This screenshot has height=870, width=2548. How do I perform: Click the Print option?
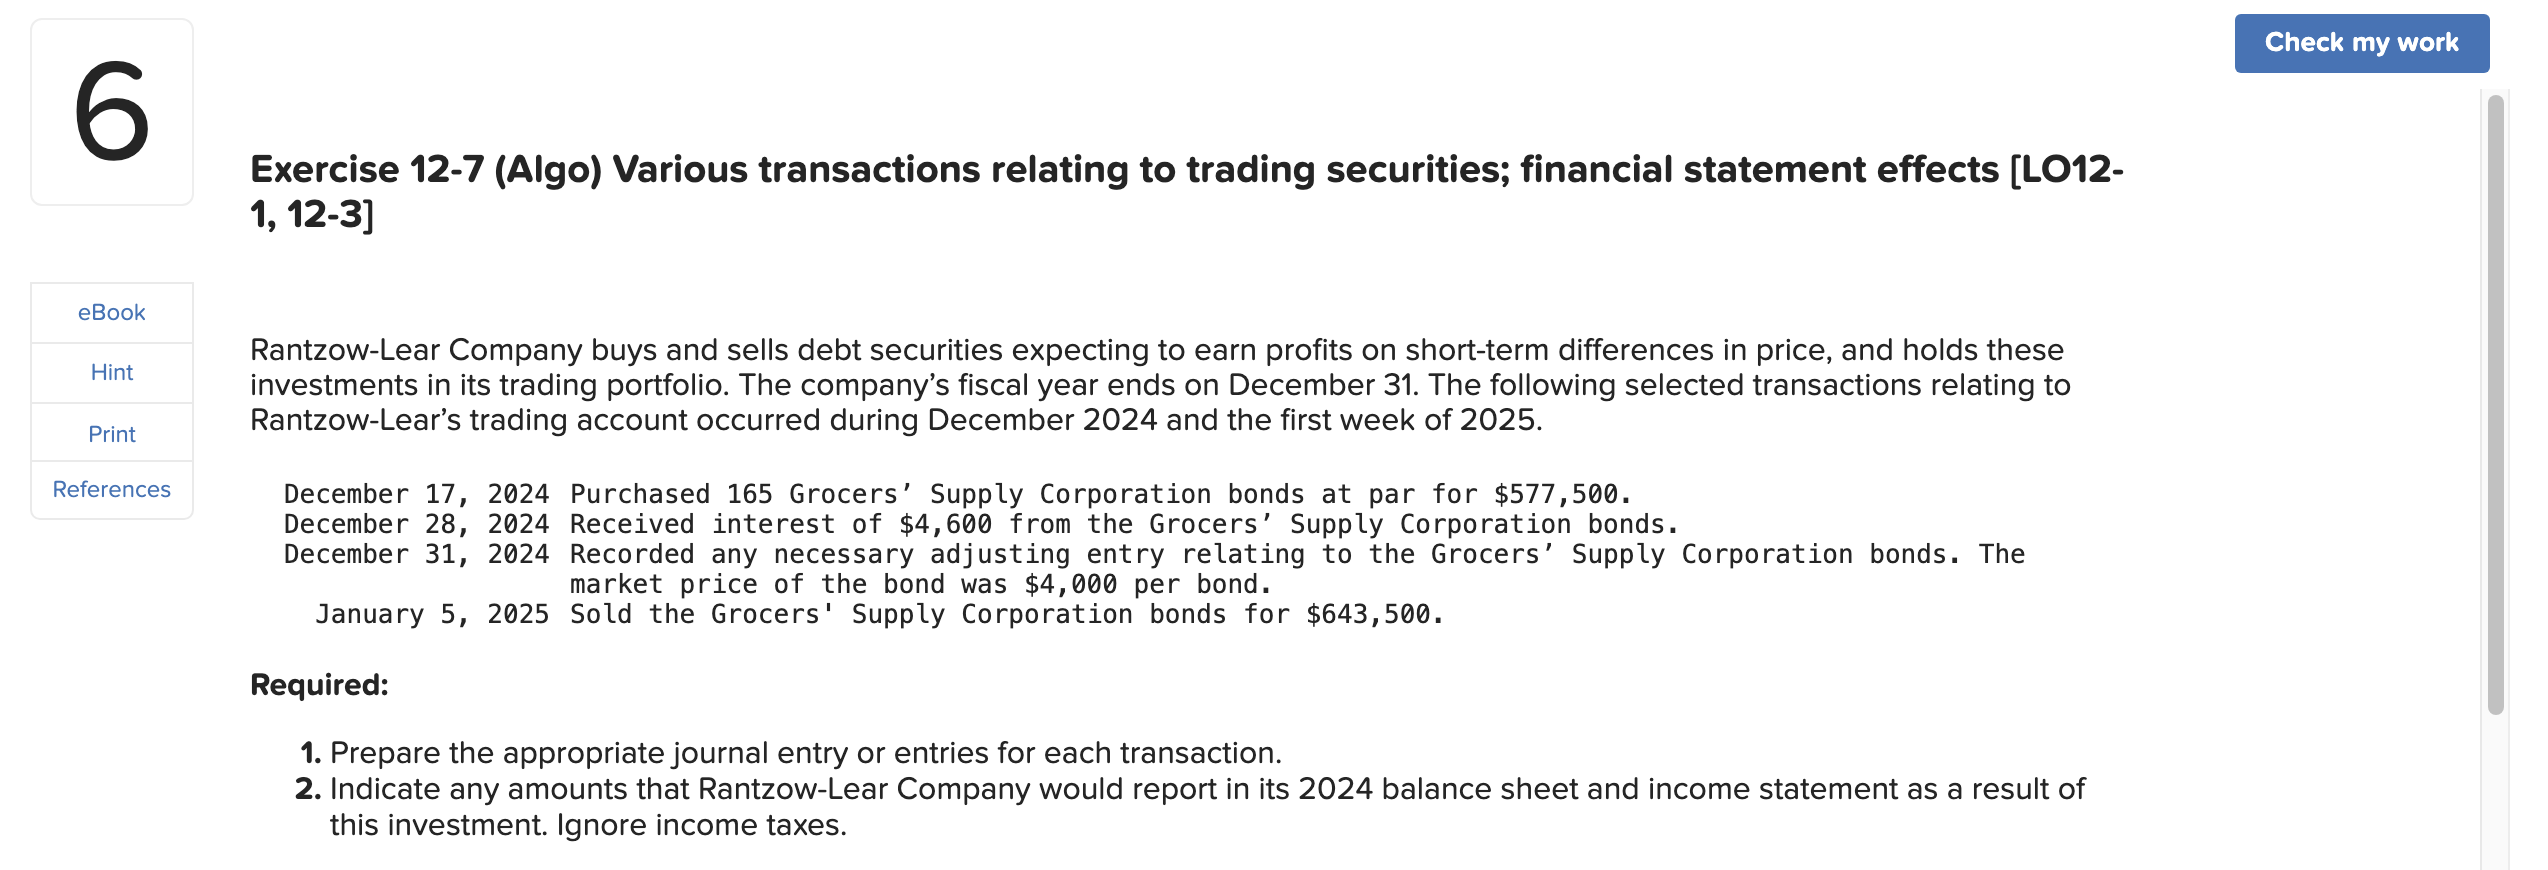point(111,433)
